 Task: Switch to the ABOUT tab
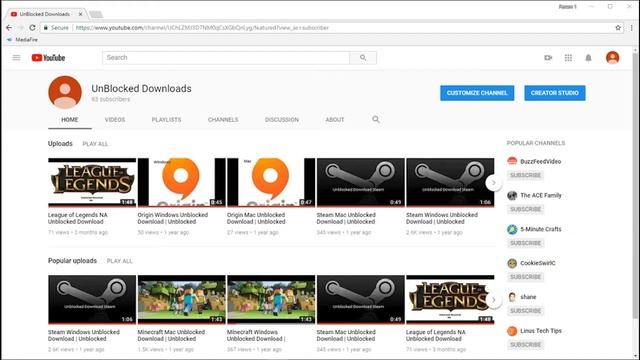coord(335,120)
